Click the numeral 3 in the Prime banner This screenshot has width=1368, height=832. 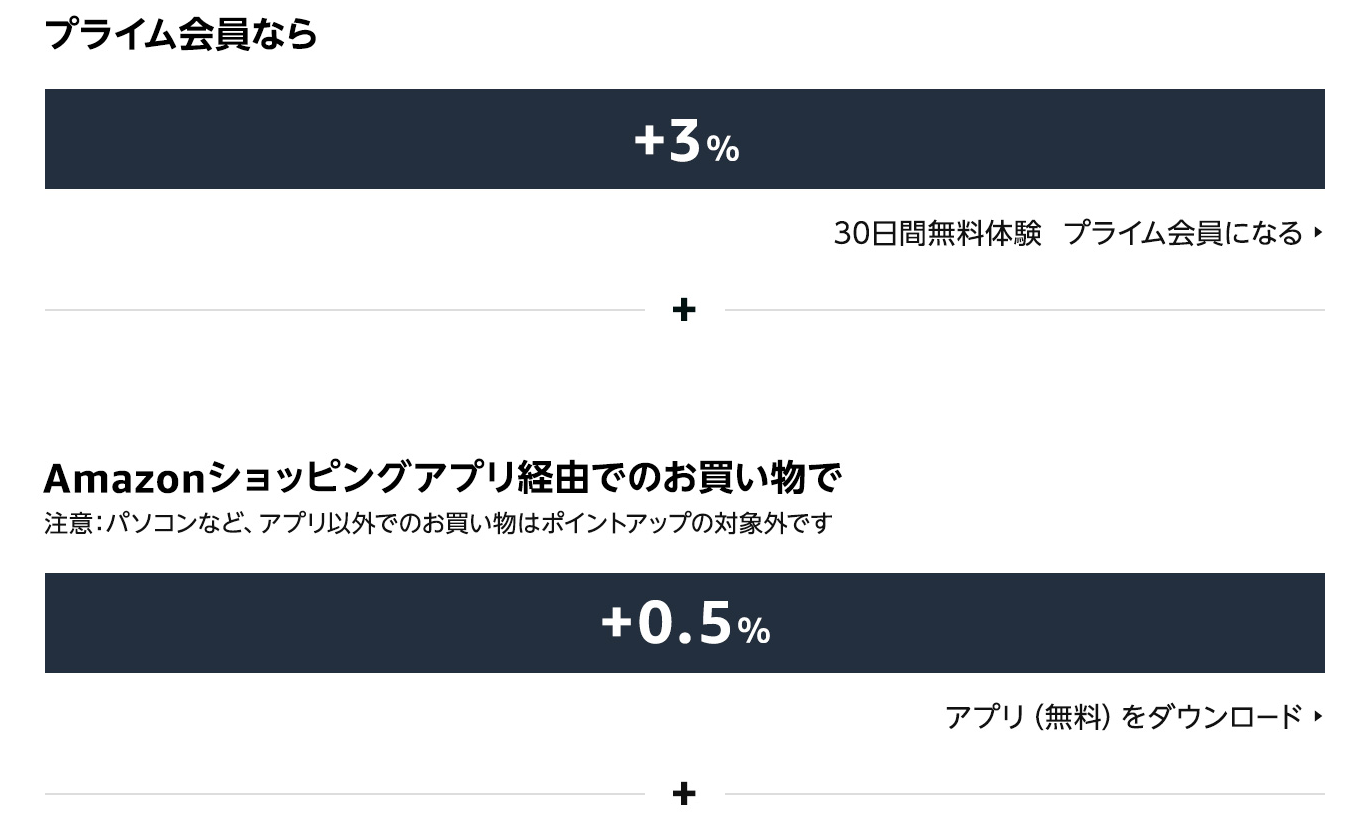coord(684,141)
